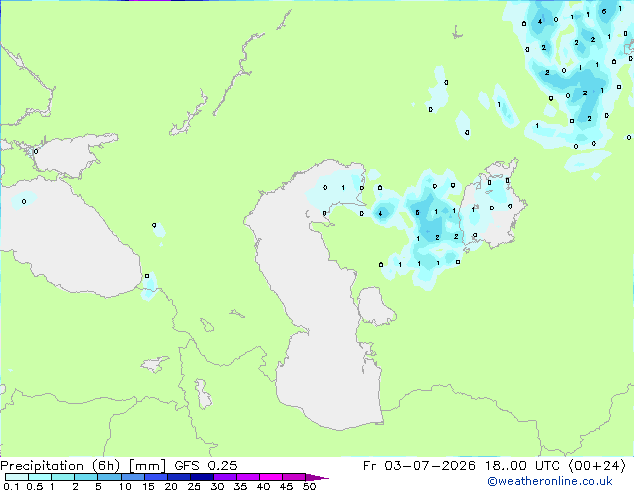Select the '30' legend scale label
Image resolution: width=634 pixels, height=490 pixels.
(217, 486)
